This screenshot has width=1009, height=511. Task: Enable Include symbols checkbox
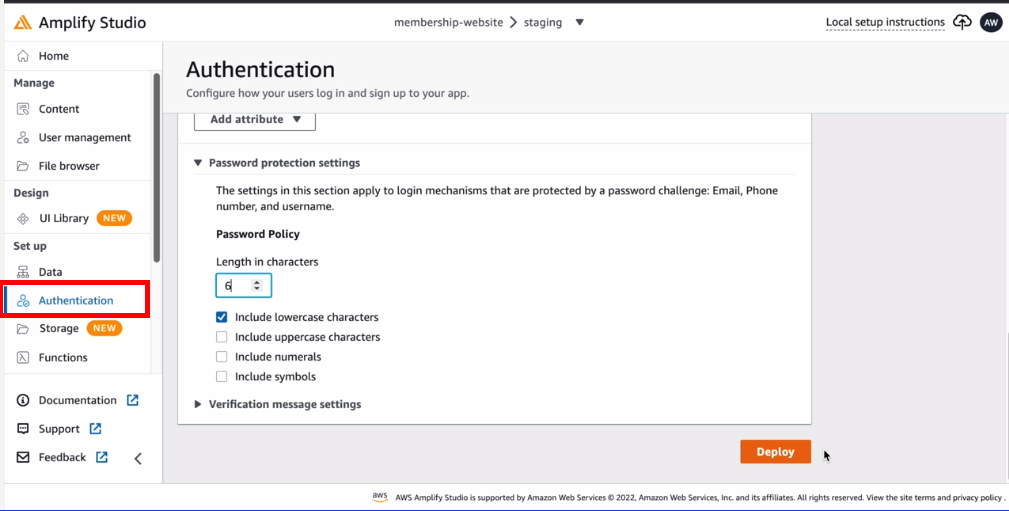click(221, 376)
